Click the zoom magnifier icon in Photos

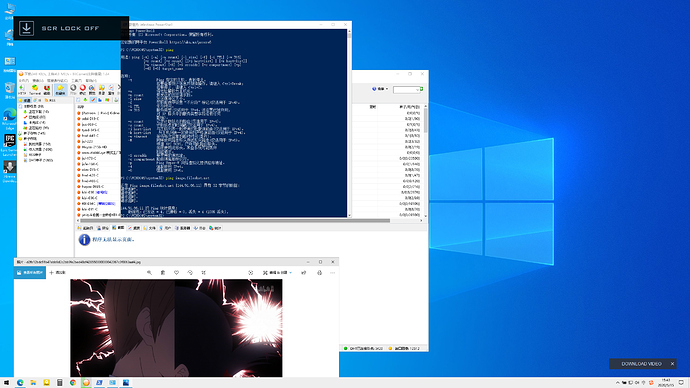[x=149, y=273]
